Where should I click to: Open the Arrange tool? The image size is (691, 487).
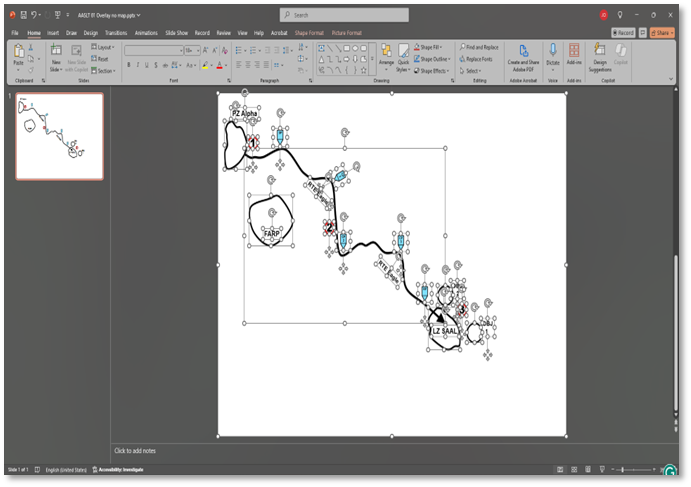[386, 53]
